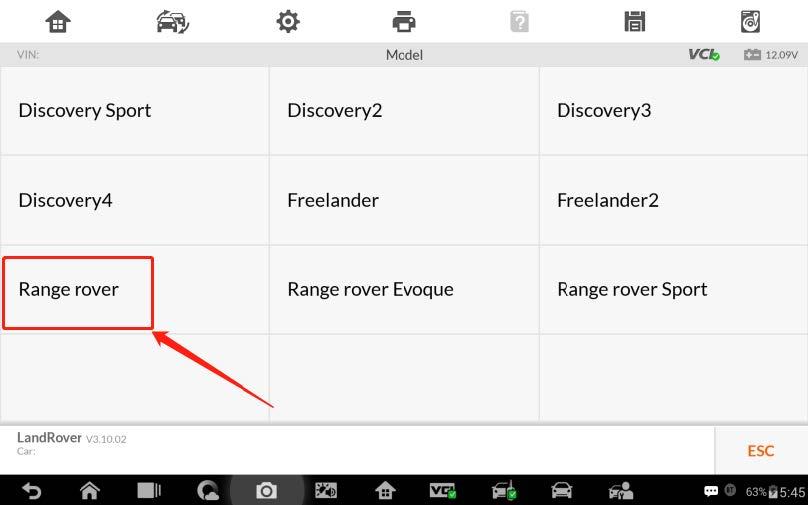Tap the VCI connection status indicator
Screen dimensions: 808x505
(704, 55)
